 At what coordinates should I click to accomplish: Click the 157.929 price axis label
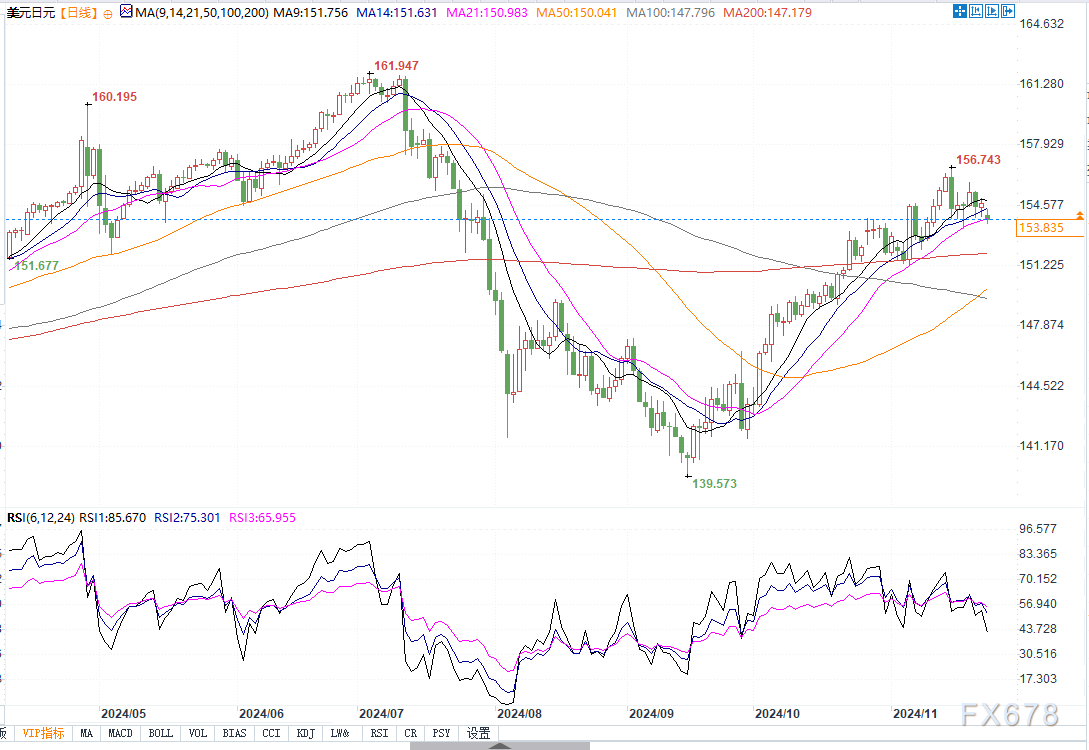(1041, 144)
